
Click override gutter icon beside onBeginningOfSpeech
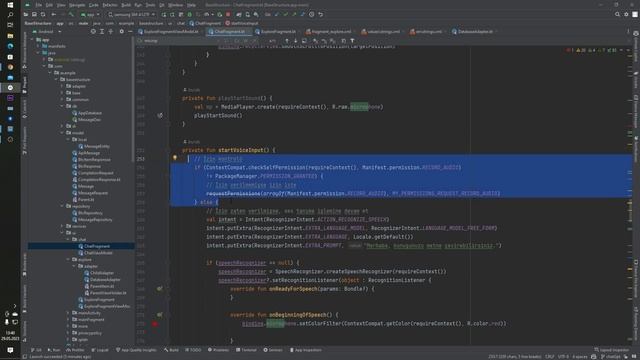coord(160,315)
